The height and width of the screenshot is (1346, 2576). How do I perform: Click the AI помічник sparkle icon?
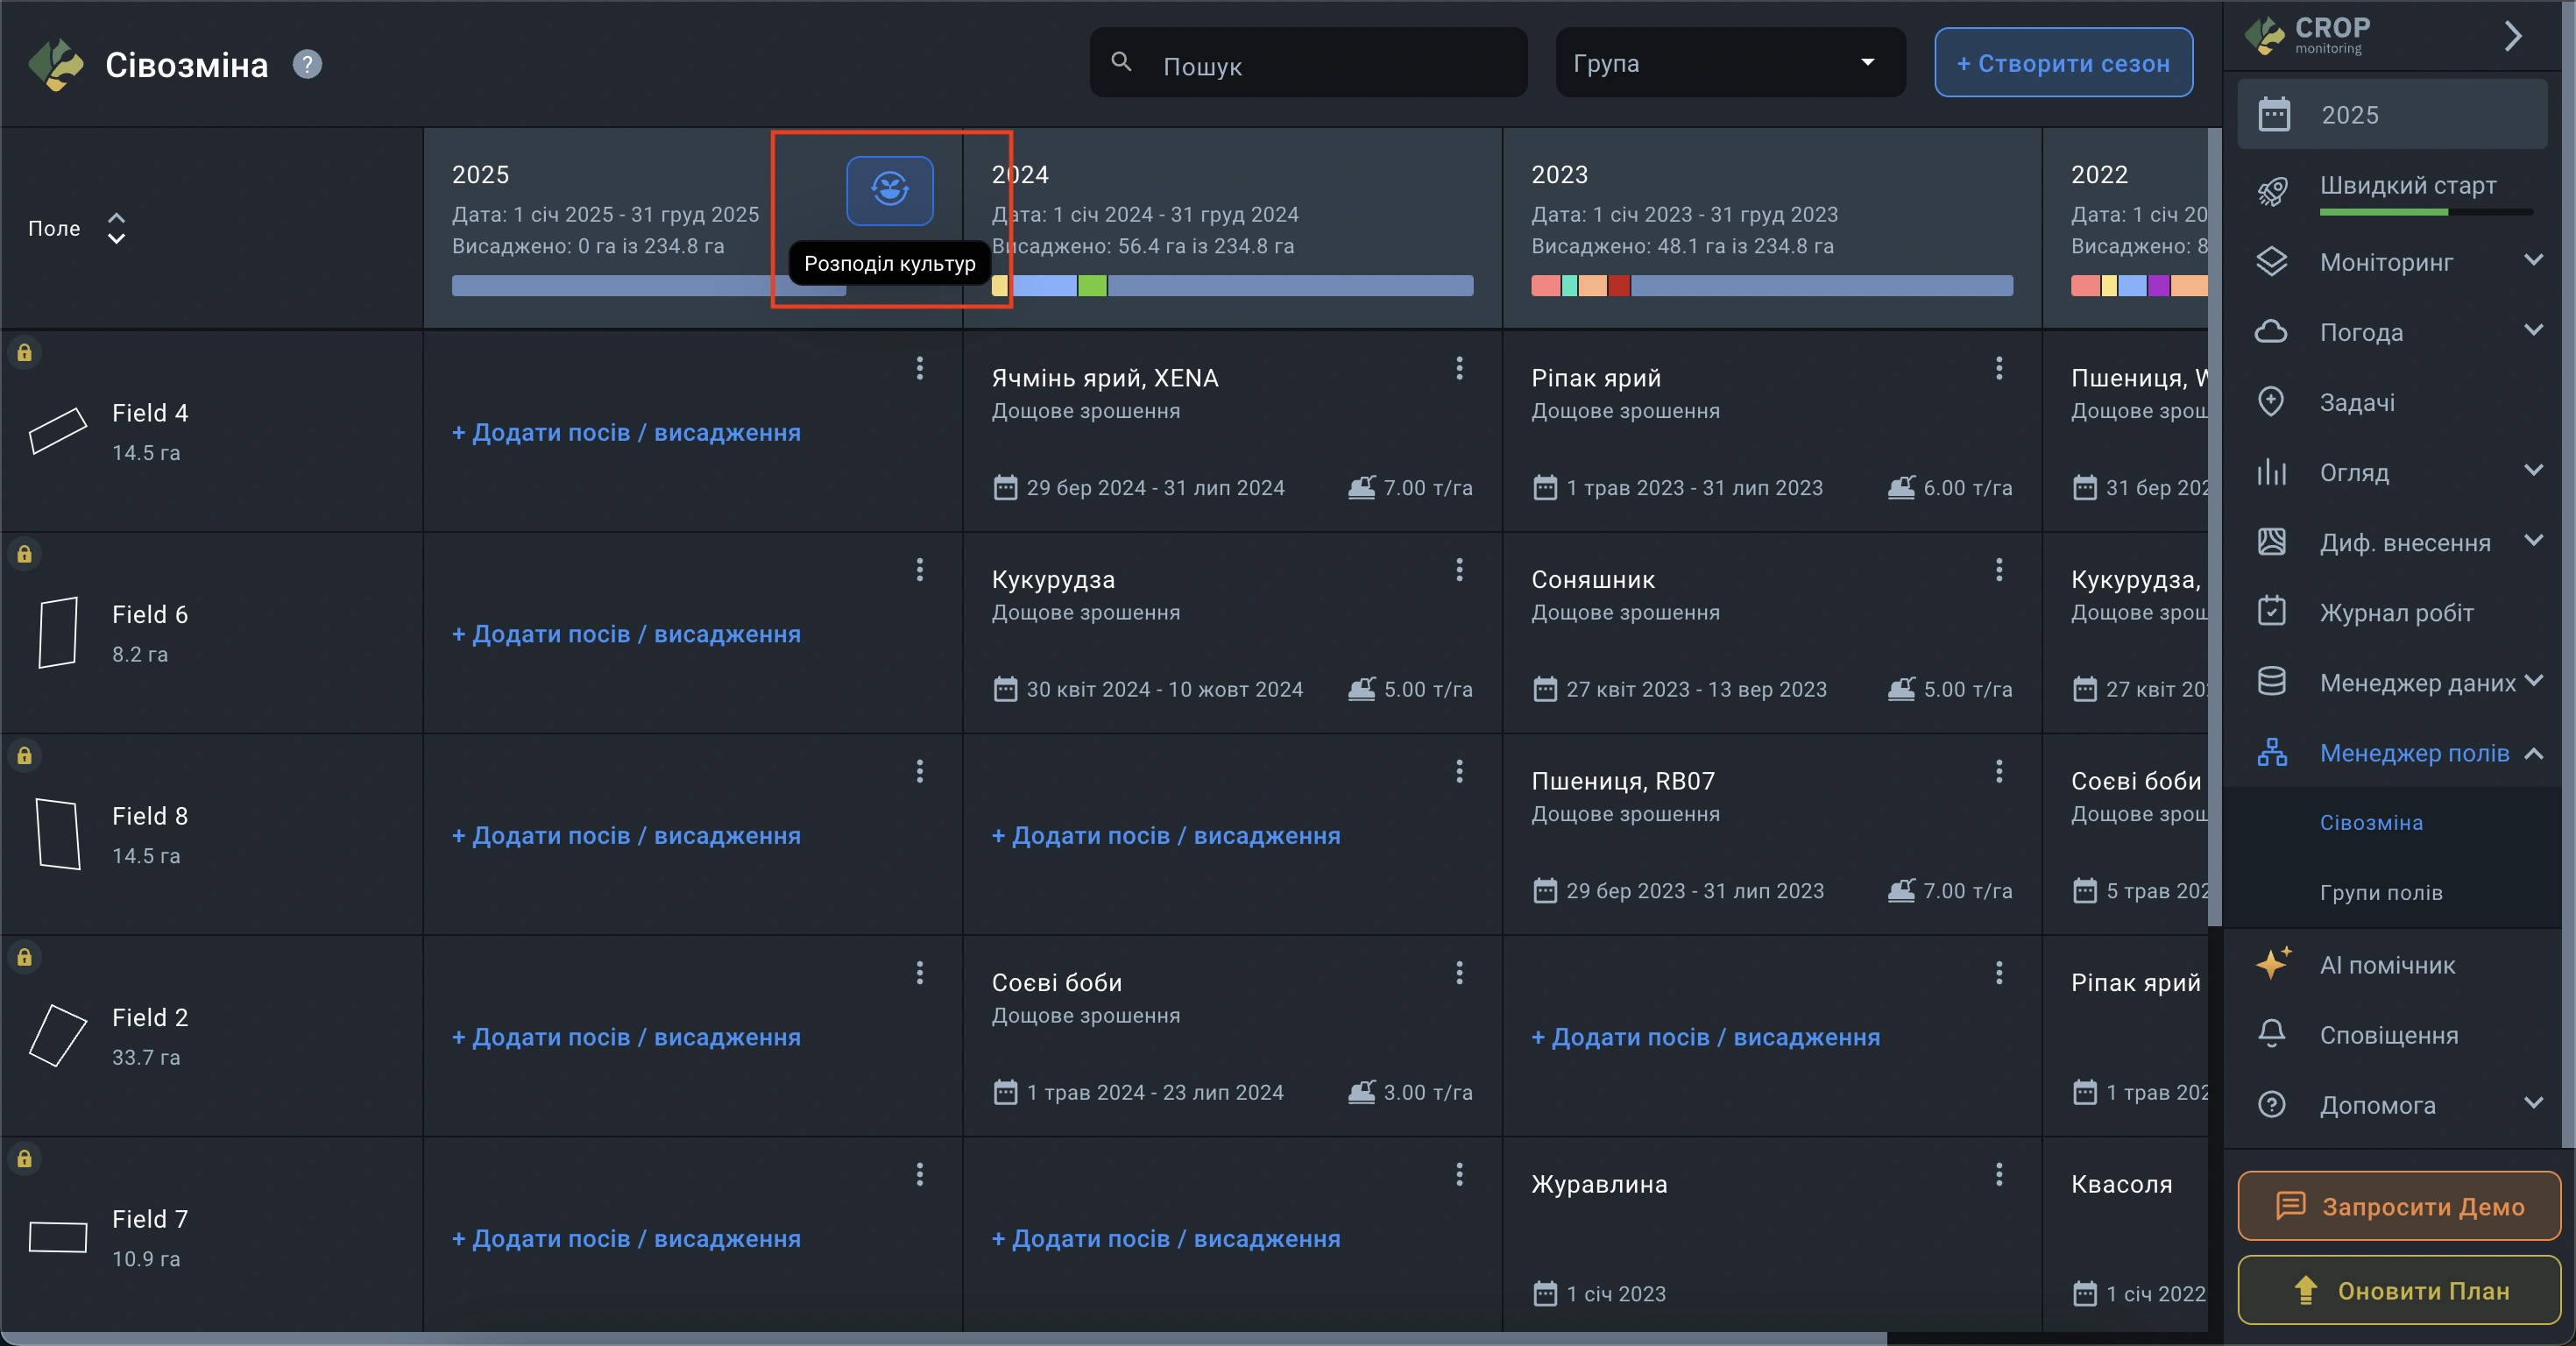(2272, 964)
